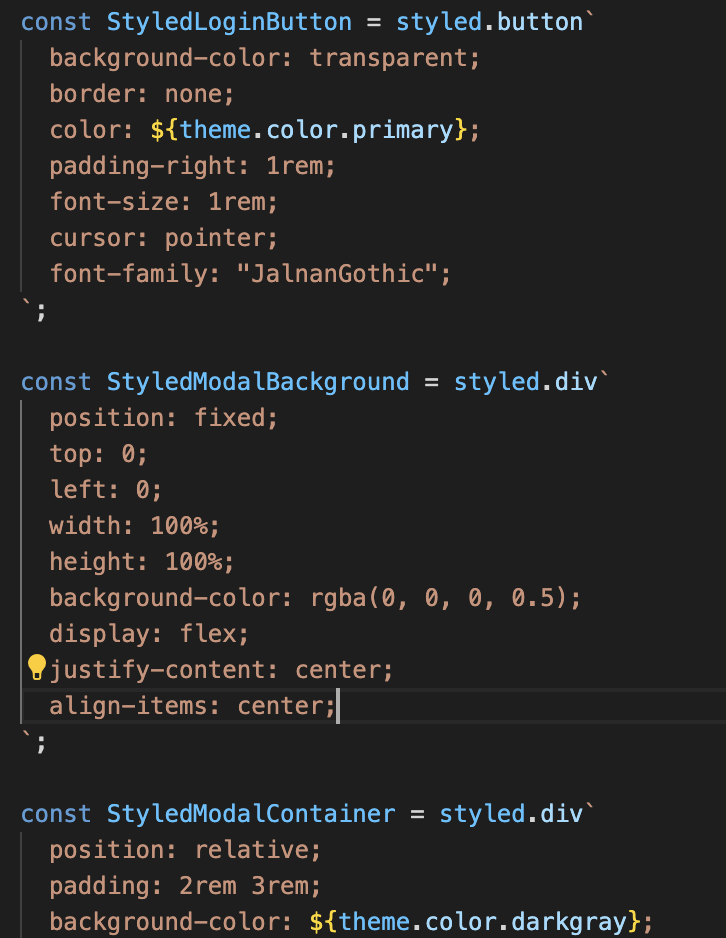Click styled.div on the StyledModalBackground line
The height and width of the screenshot is (938, 726).
pyautogui.click(x=526, y=382)
